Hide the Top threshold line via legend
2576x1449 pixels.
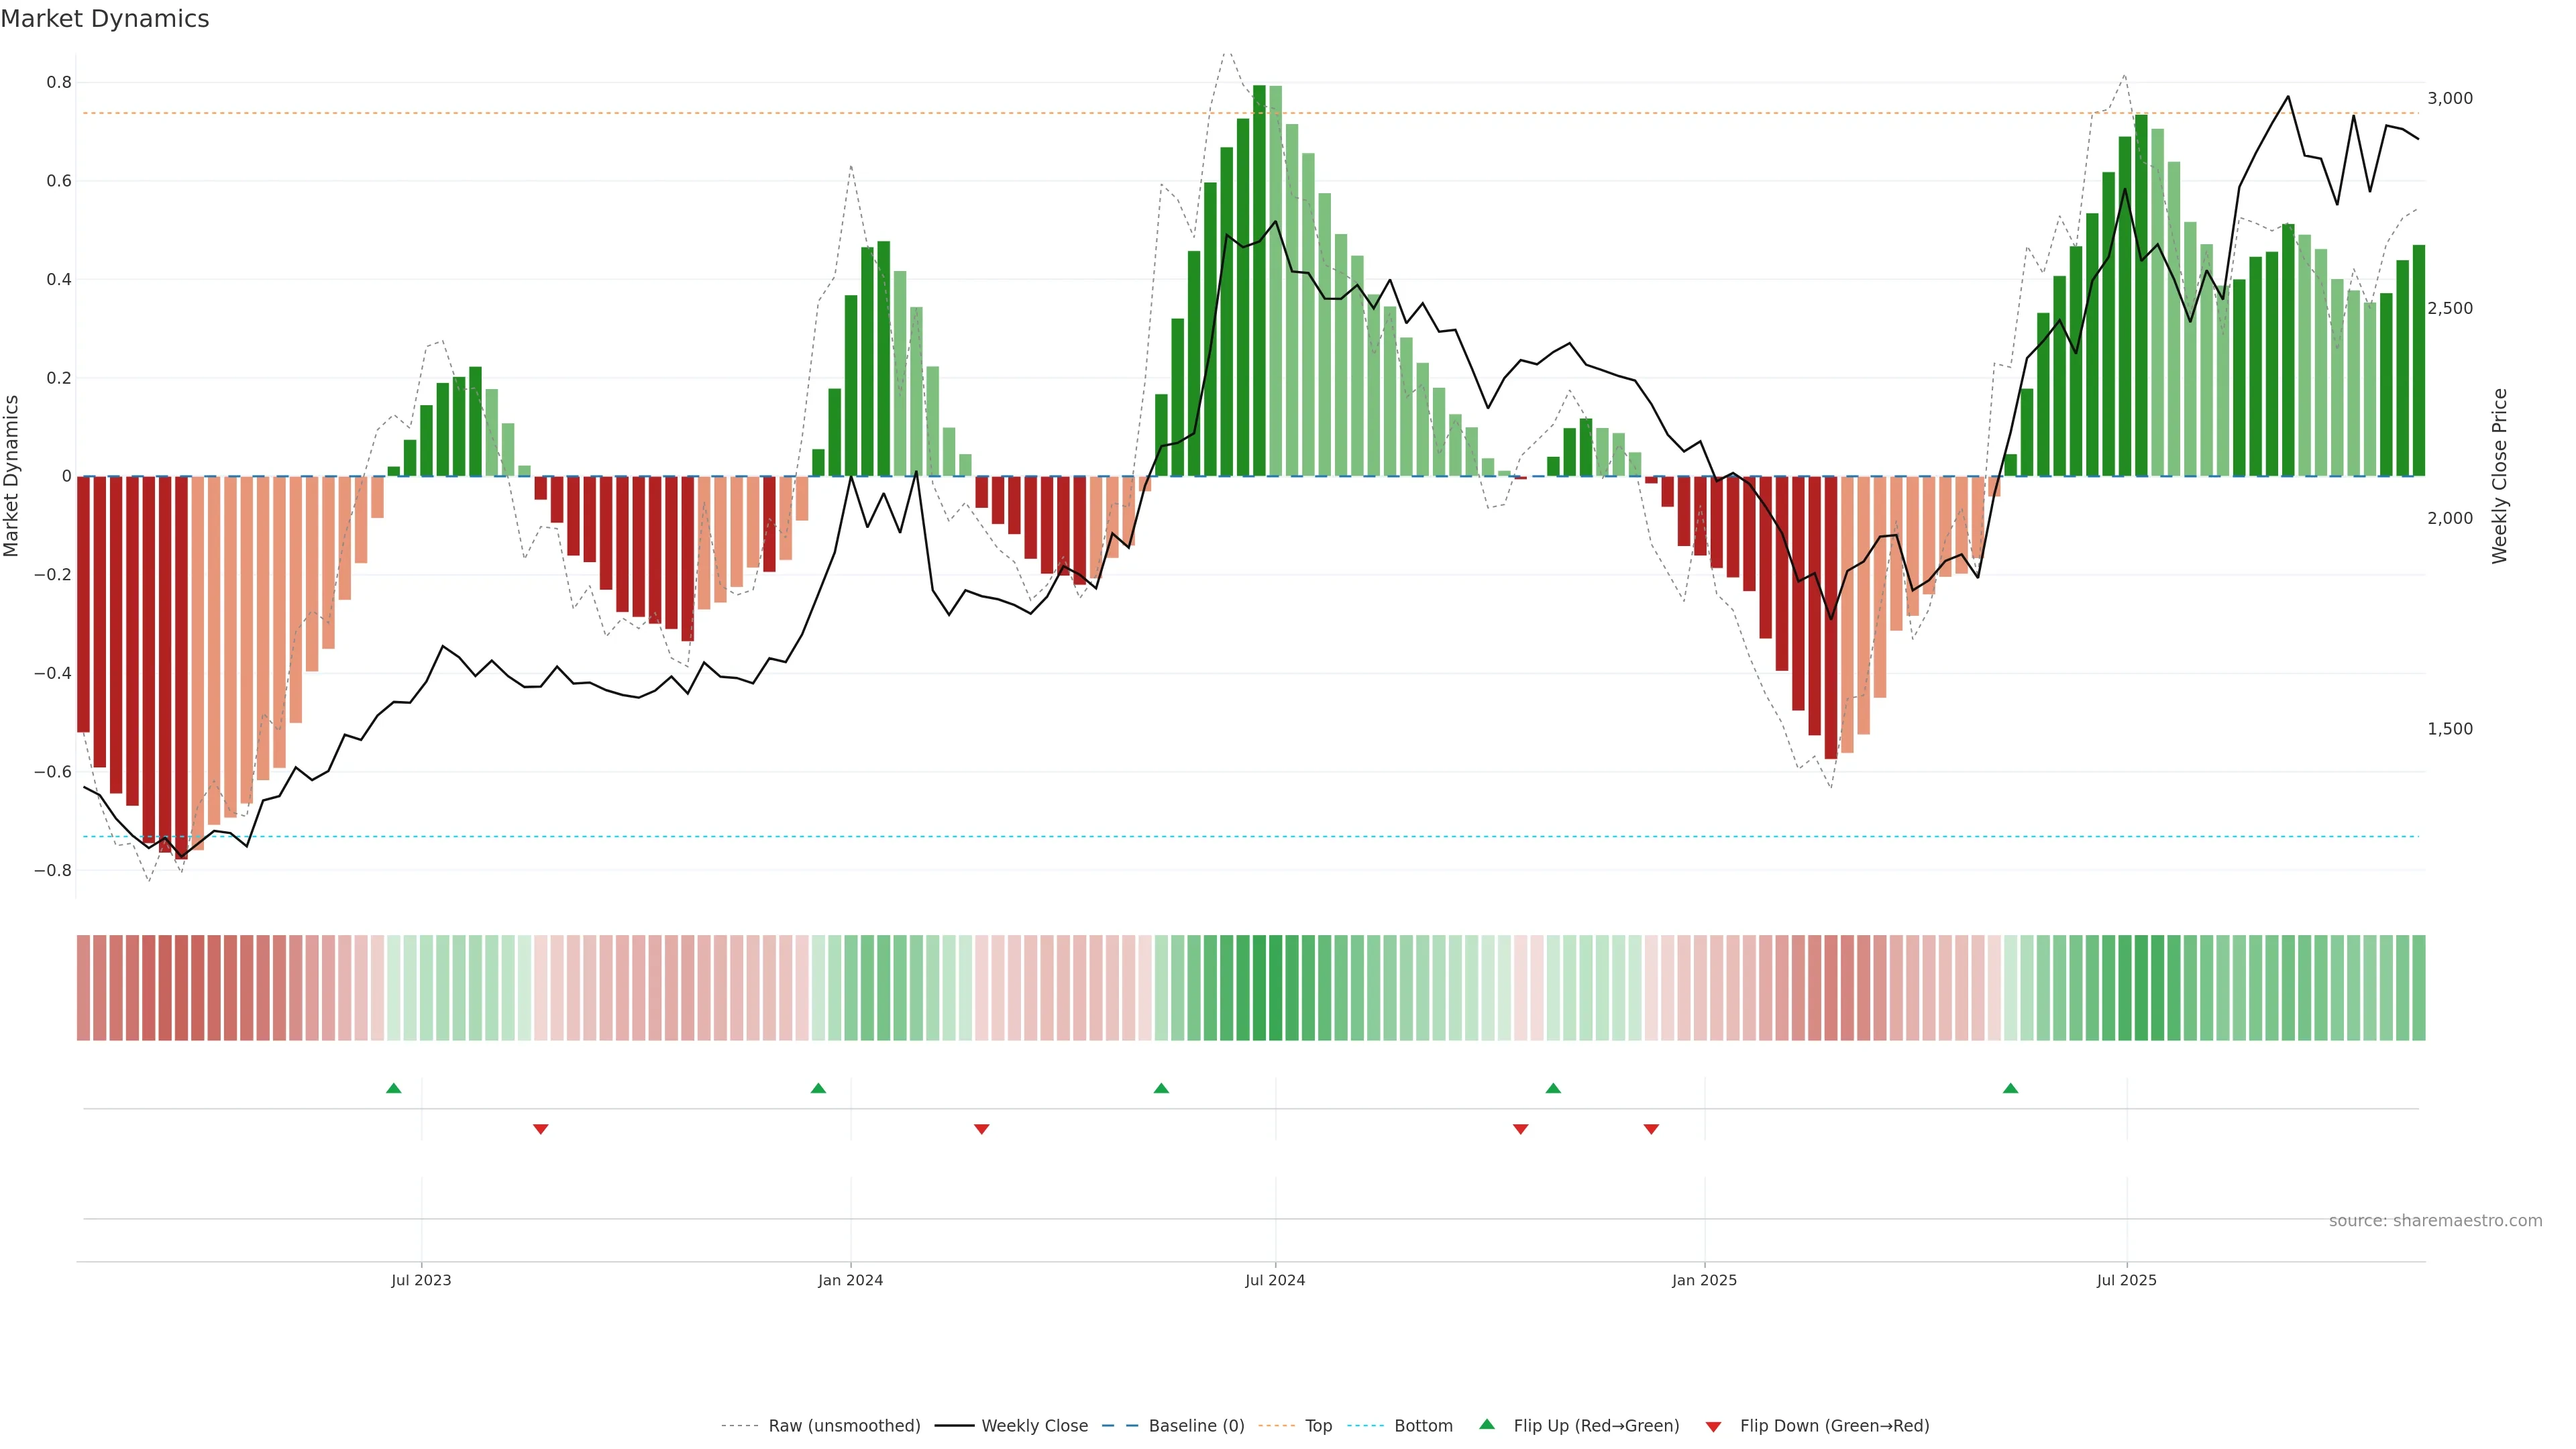click(x=1318, y=1426)
